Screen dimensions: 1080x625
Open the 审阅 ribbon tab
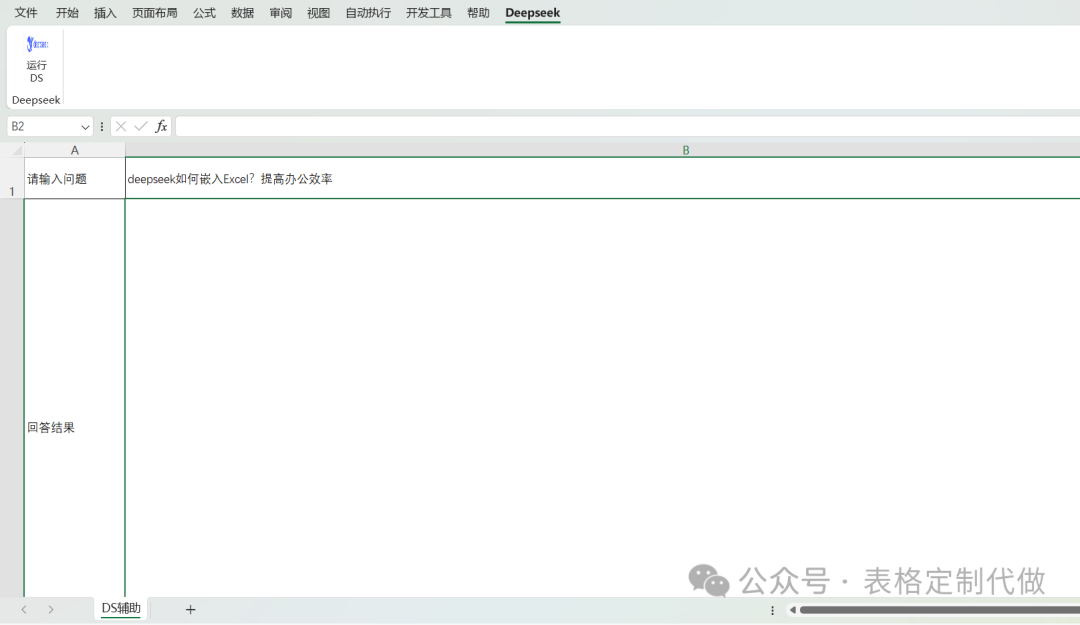coord(280,12)
